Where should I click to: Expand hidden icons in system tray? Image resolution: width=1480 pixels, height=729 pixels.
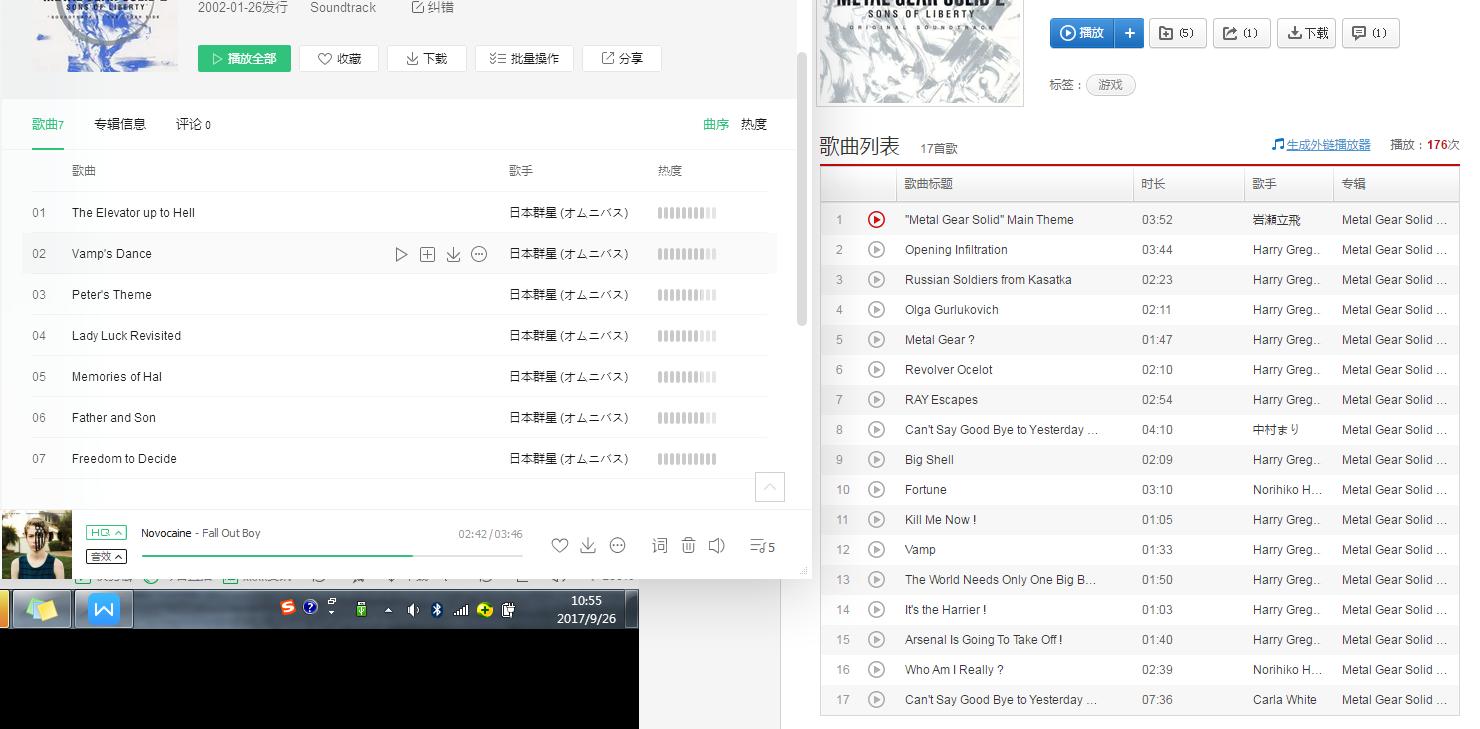(x=386, y=608)
